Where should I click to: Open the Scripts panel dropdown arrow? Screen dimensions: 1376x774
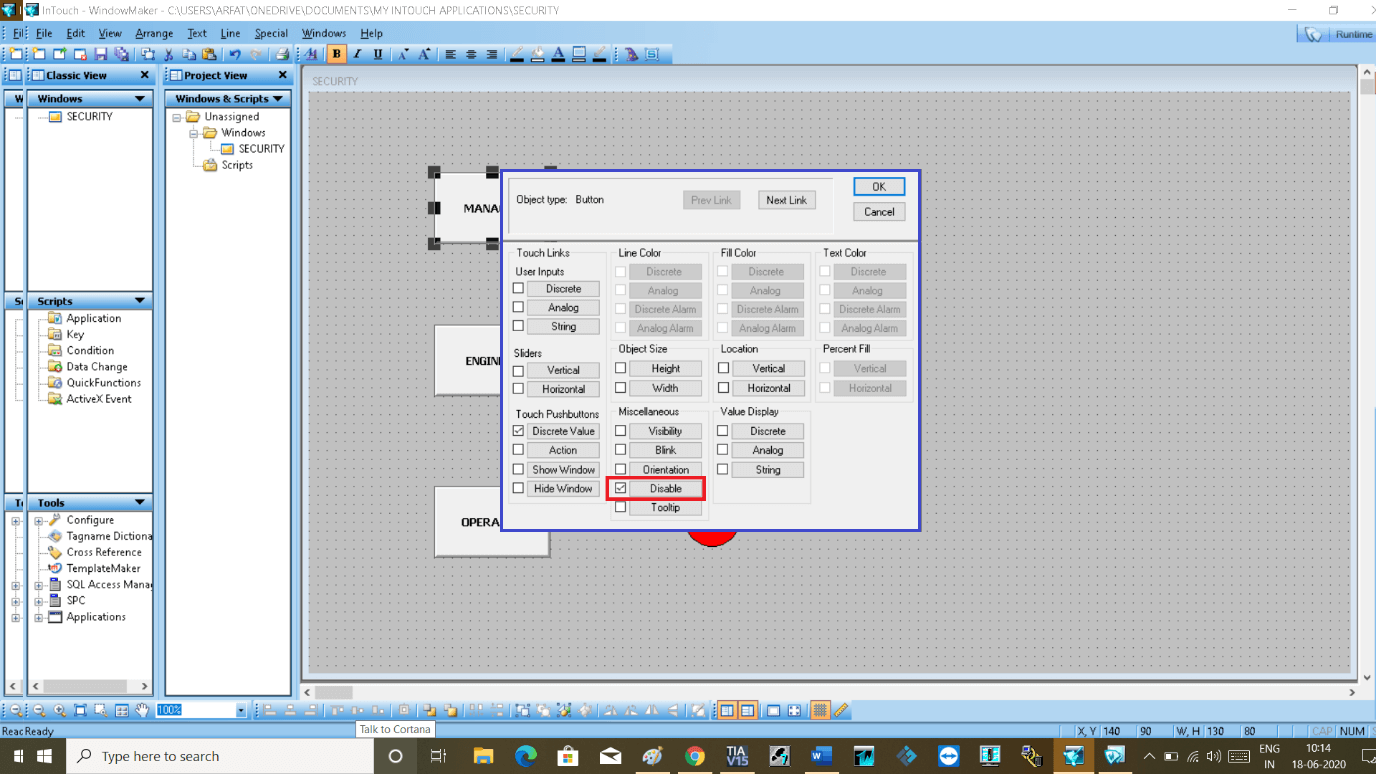[140, 301]
